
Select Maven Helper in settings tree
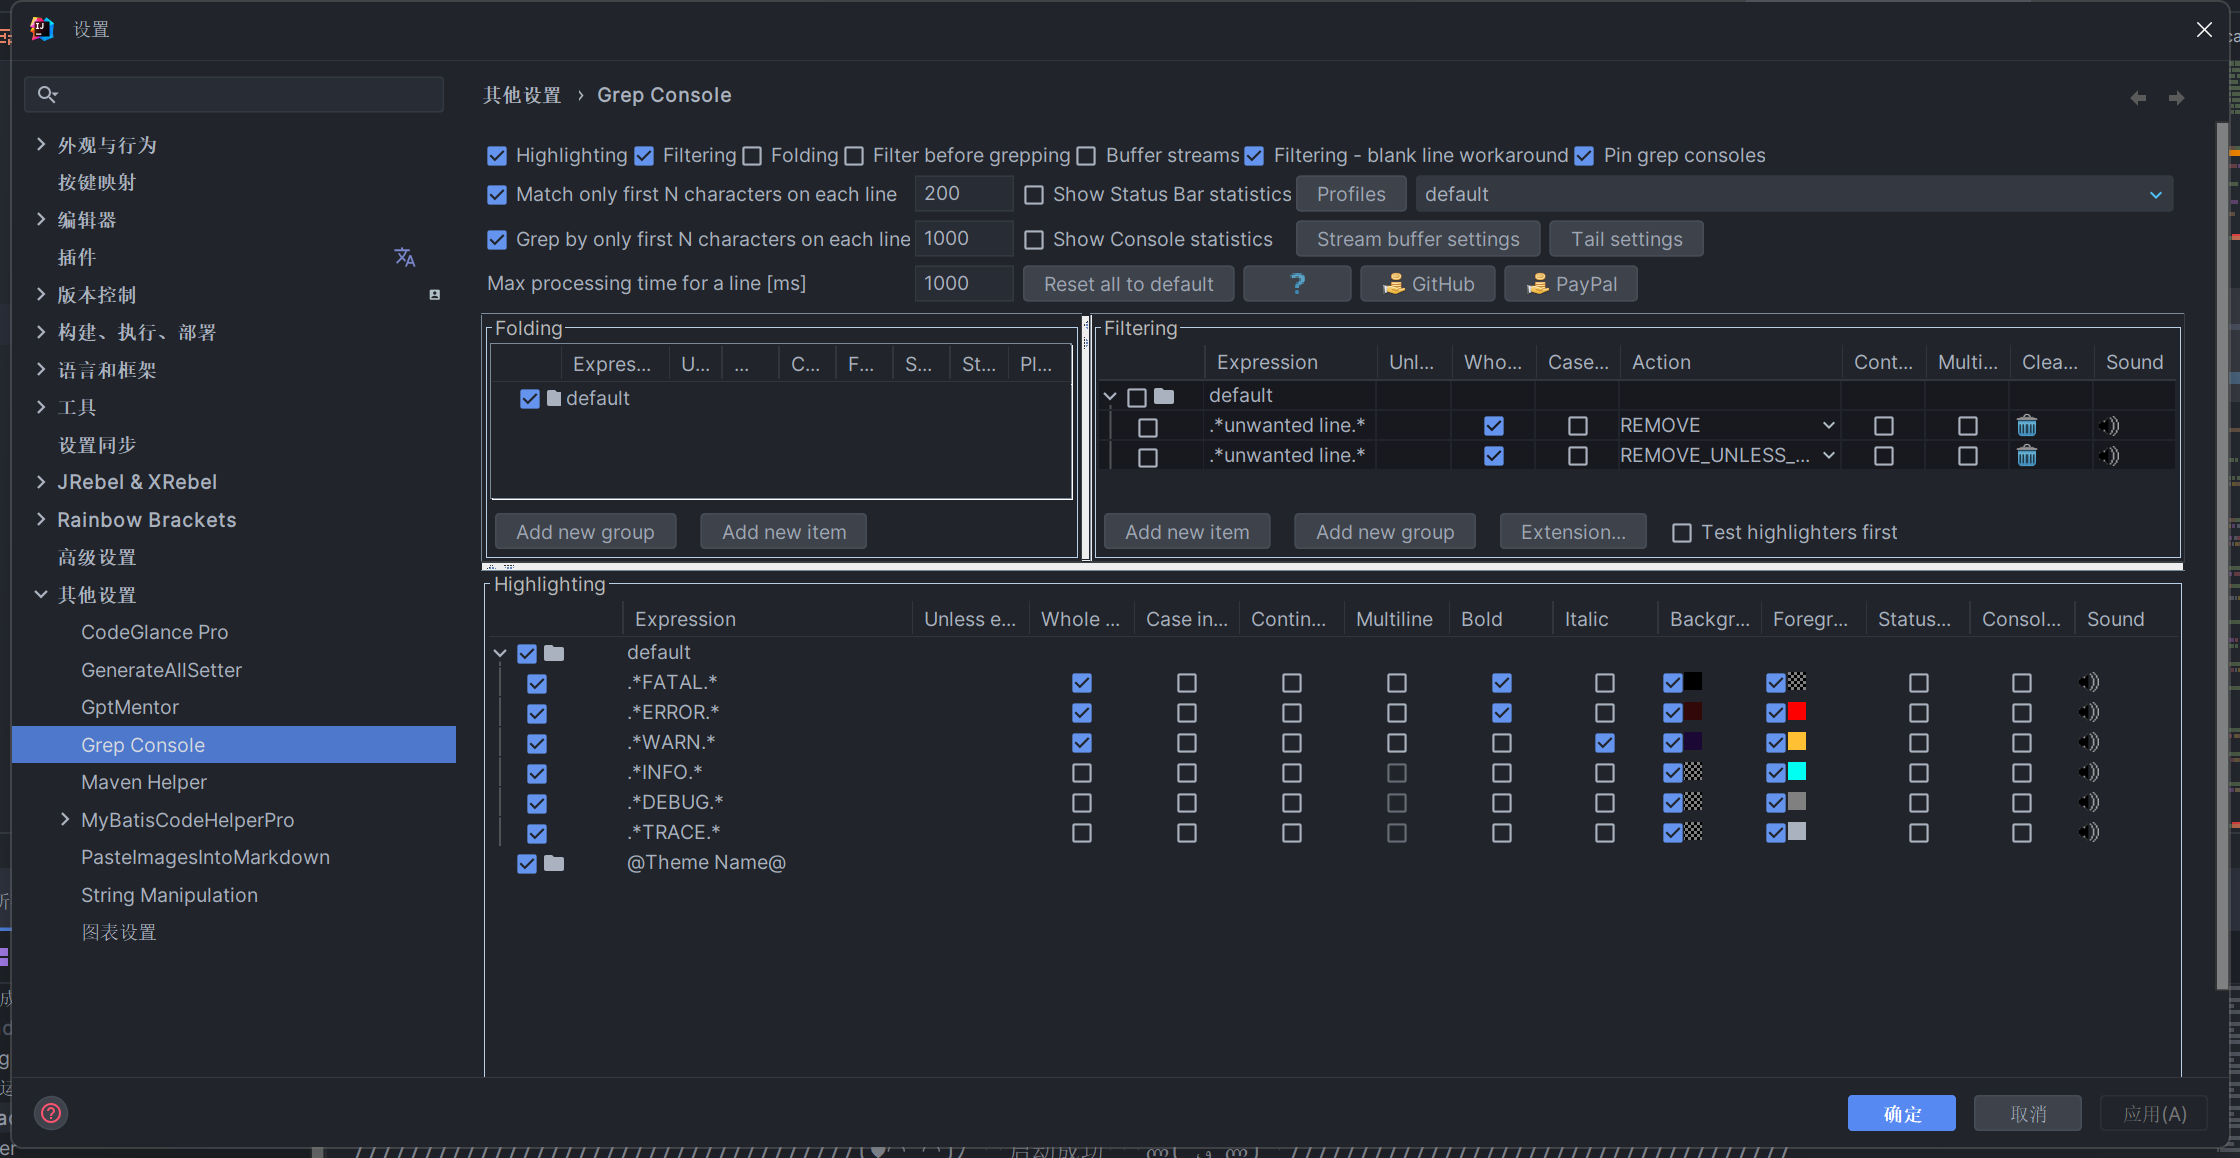coord(144,782)
